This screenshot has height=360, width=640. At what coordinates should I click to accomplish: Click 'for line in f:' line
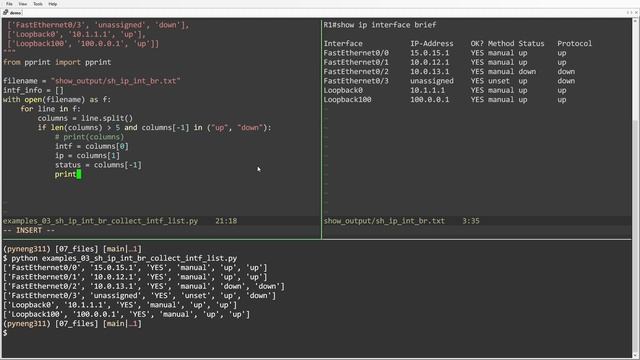(x=51, y=109)
